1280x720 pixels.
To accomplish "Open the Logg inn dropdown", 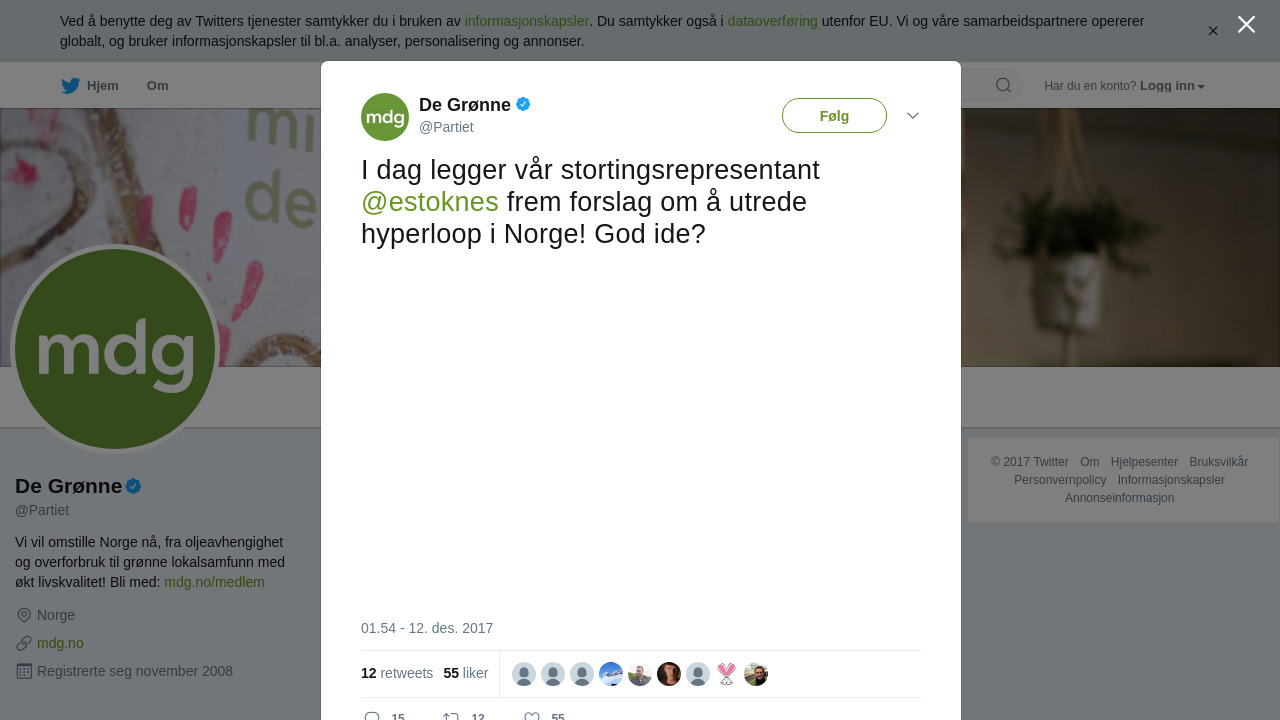I will (1172, 86).
